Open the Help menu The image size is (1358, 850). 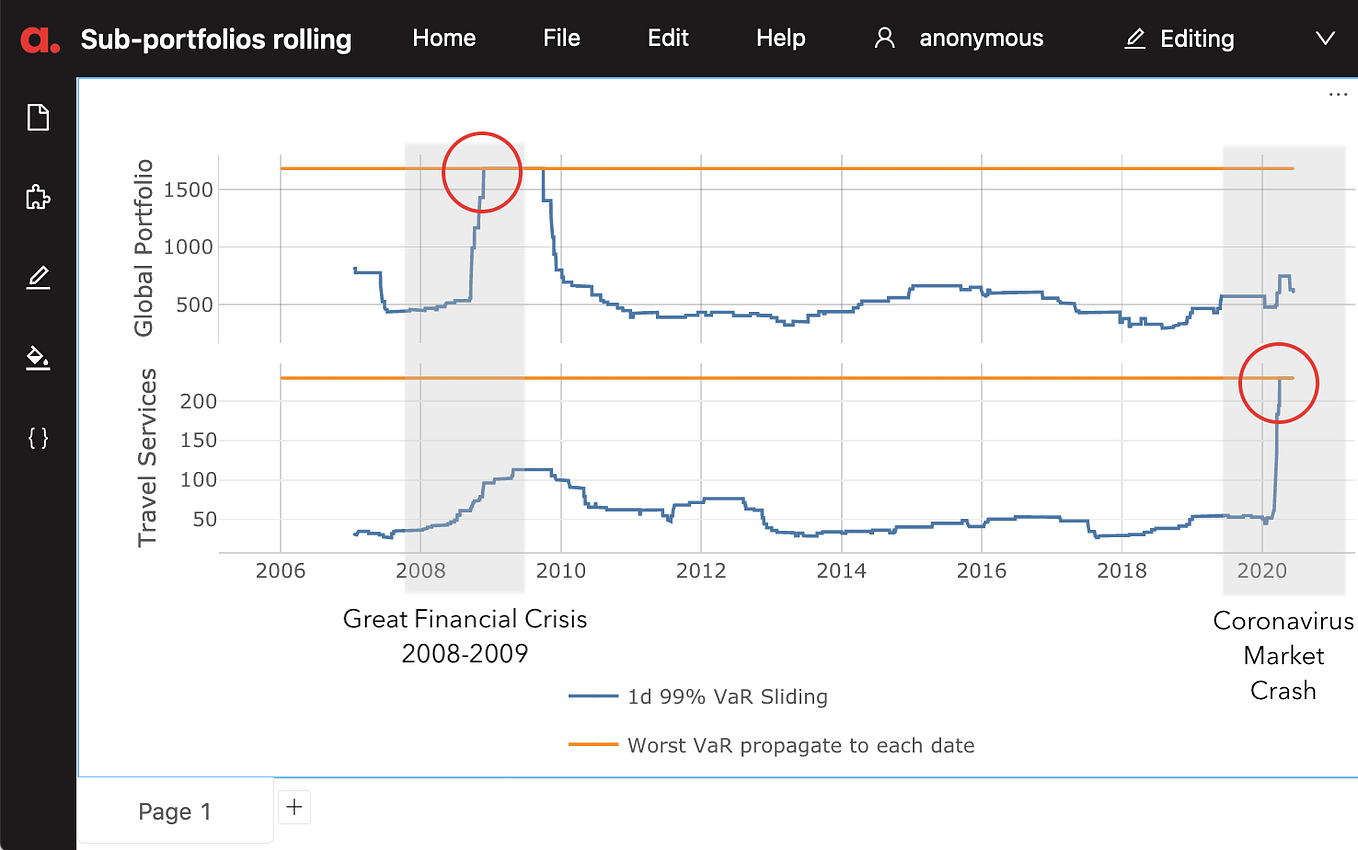click(780, 38)
